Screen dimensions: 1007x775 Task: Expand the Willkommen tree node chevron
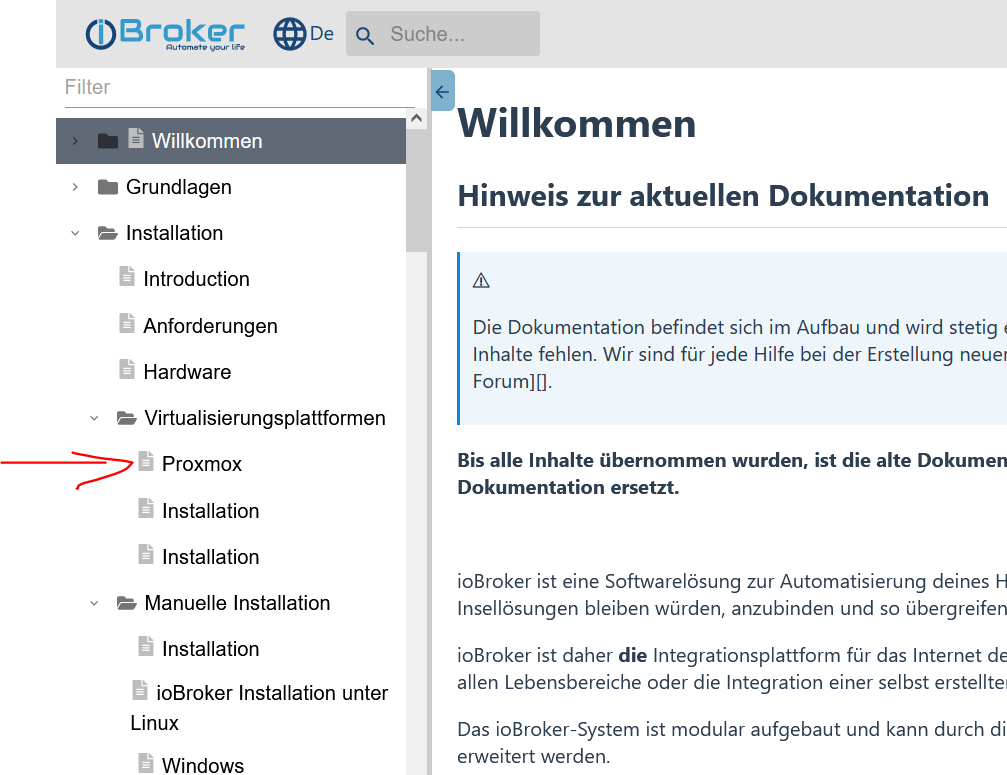(75, 141)
